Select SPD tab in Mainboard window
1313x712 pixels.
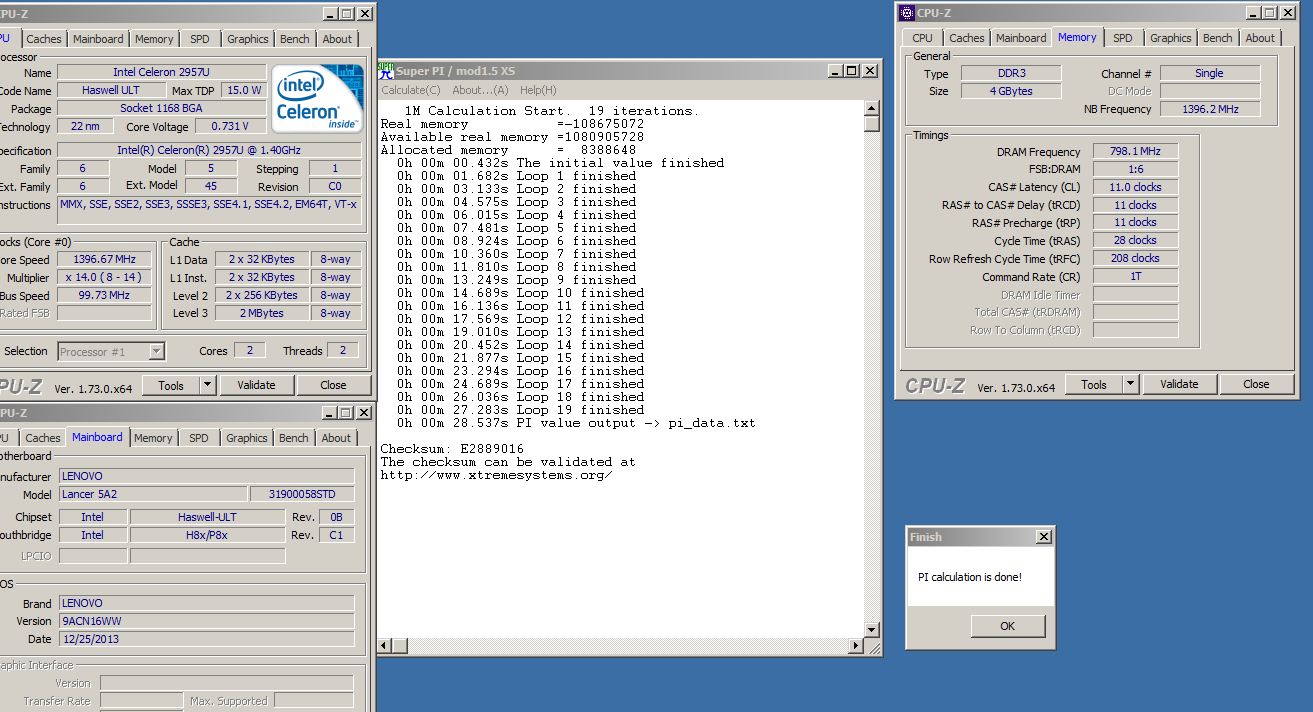point(199,438)
